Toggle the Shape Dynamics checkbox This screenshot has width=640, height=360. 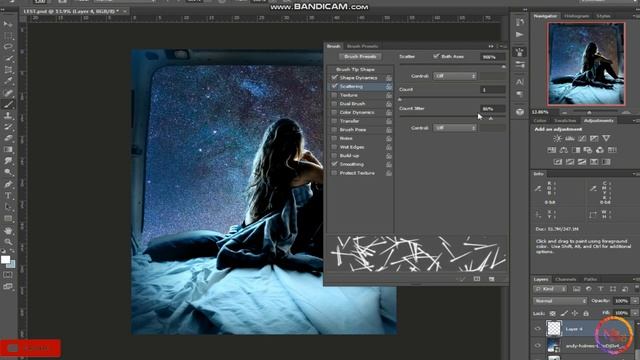[x=335, y=78]
